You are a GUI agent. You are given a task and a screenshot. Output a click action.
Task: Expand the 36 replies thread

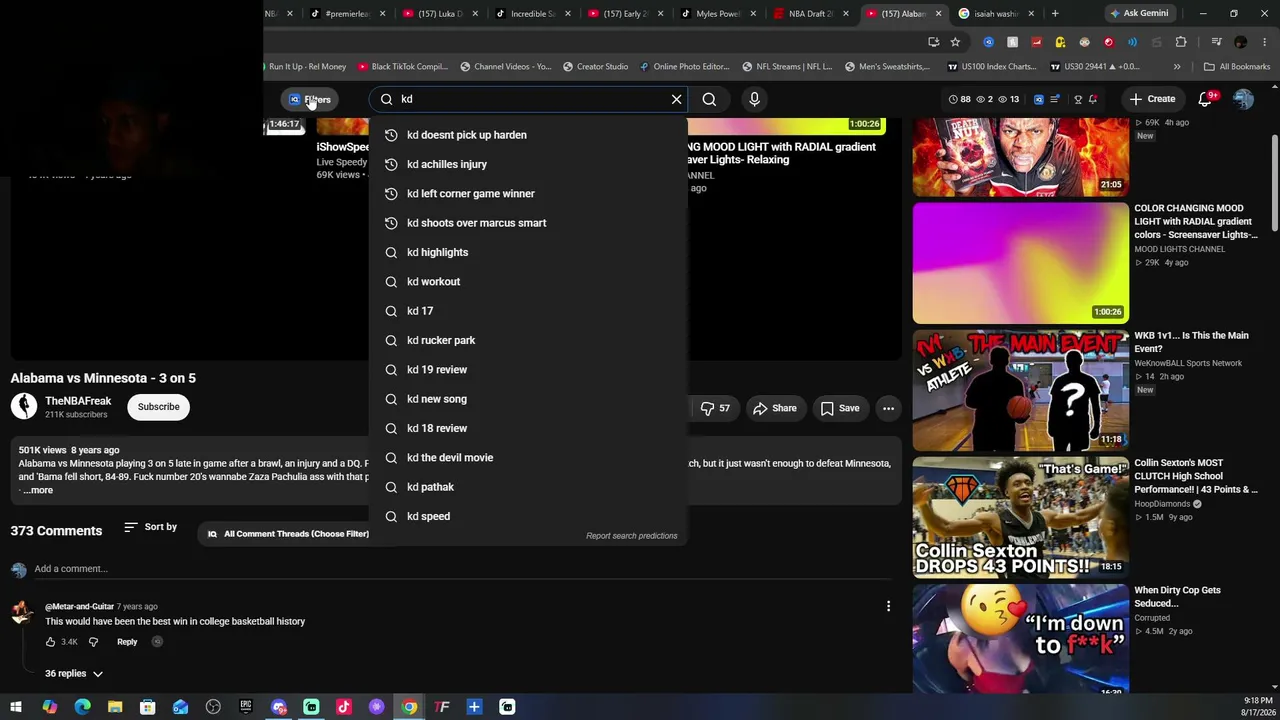pyautogui.click(x=74, y=674)
